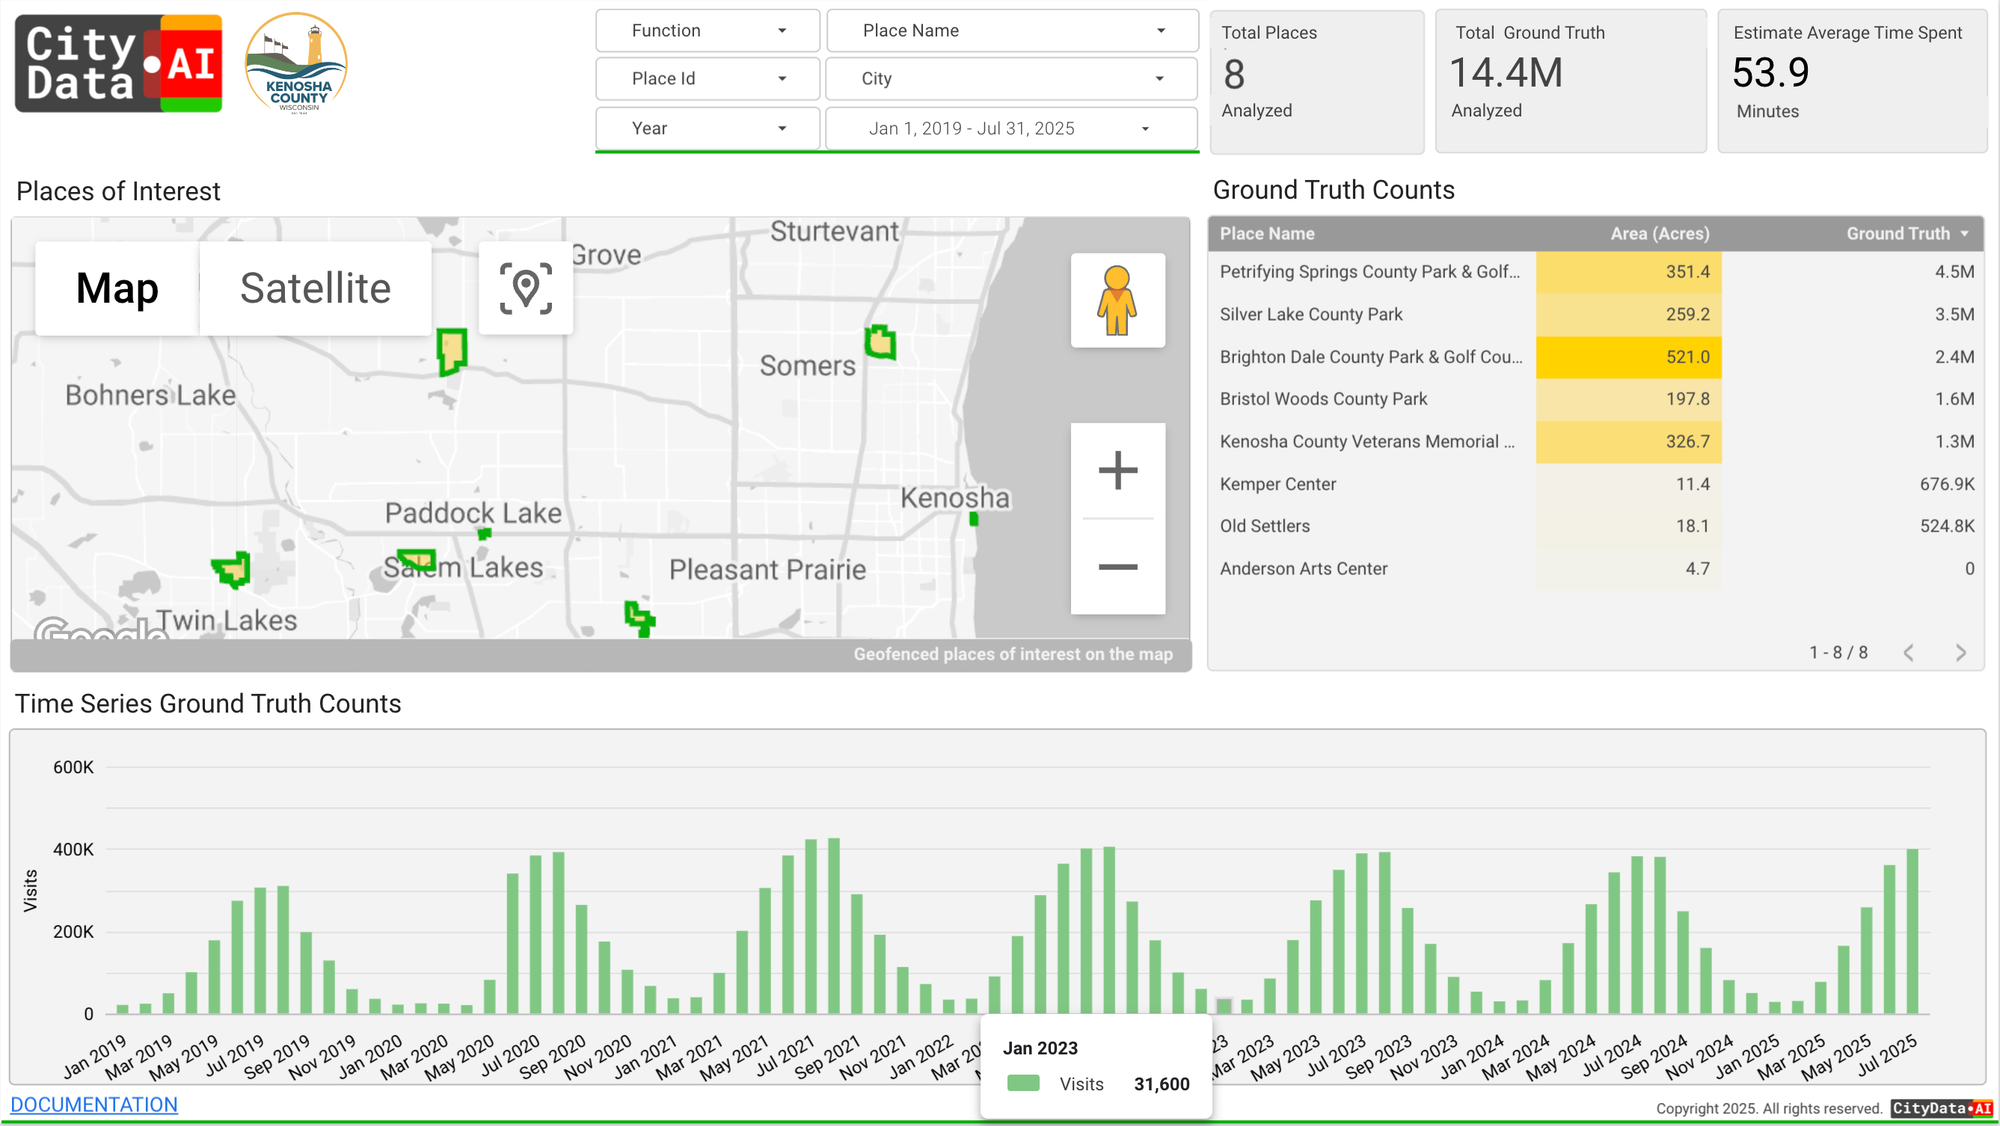
Task: Switch to standard Map view
Action: pos(117,289)
